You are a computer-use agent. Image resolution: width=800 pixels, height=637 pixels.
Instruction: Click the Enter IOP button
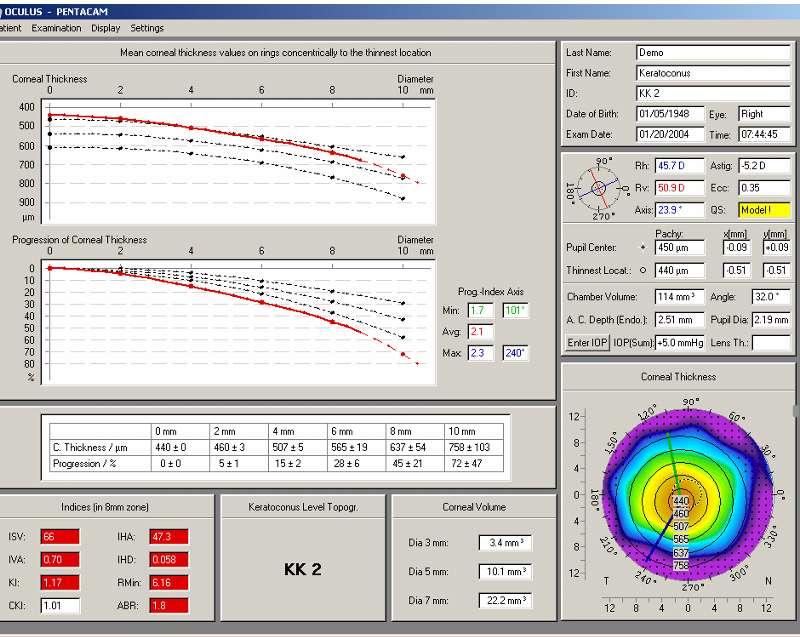(587, 342)
